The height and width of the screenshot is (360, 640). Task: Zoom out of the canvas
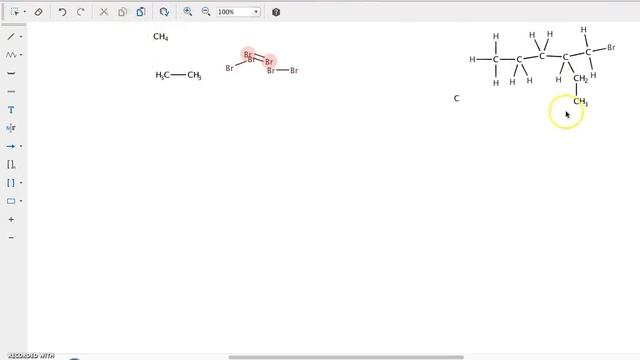[x=206, y=12]
